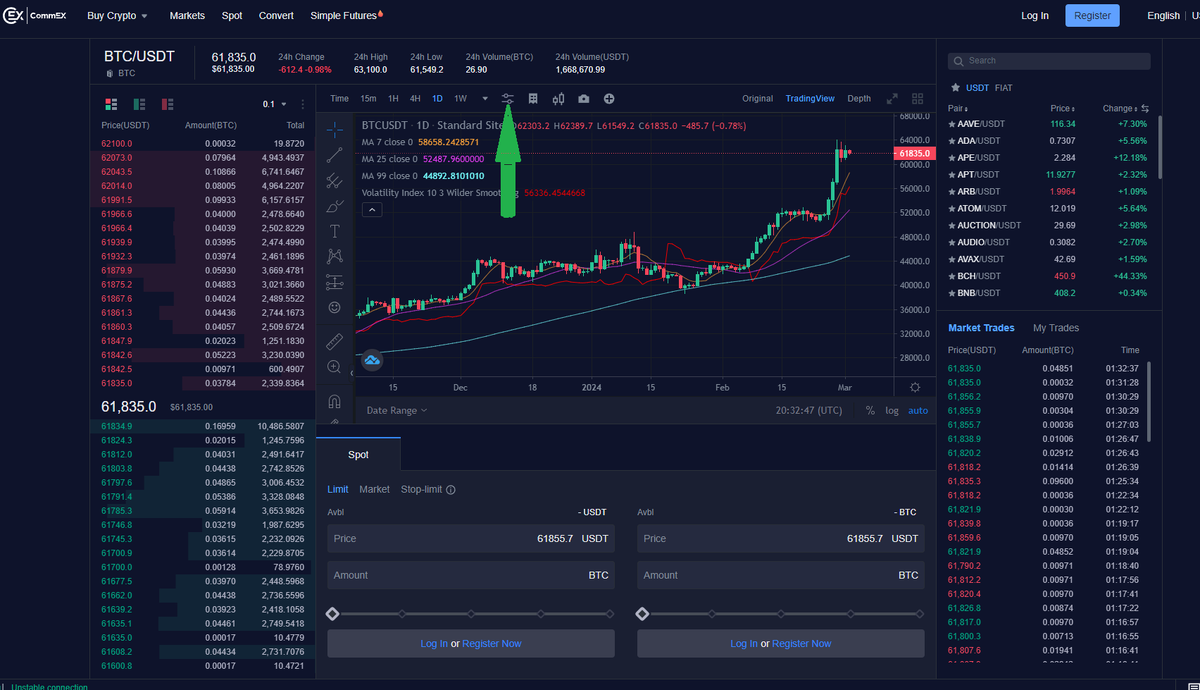Open the My Trades tab link
This screenshot has width=1200, height=690.
1056,327
